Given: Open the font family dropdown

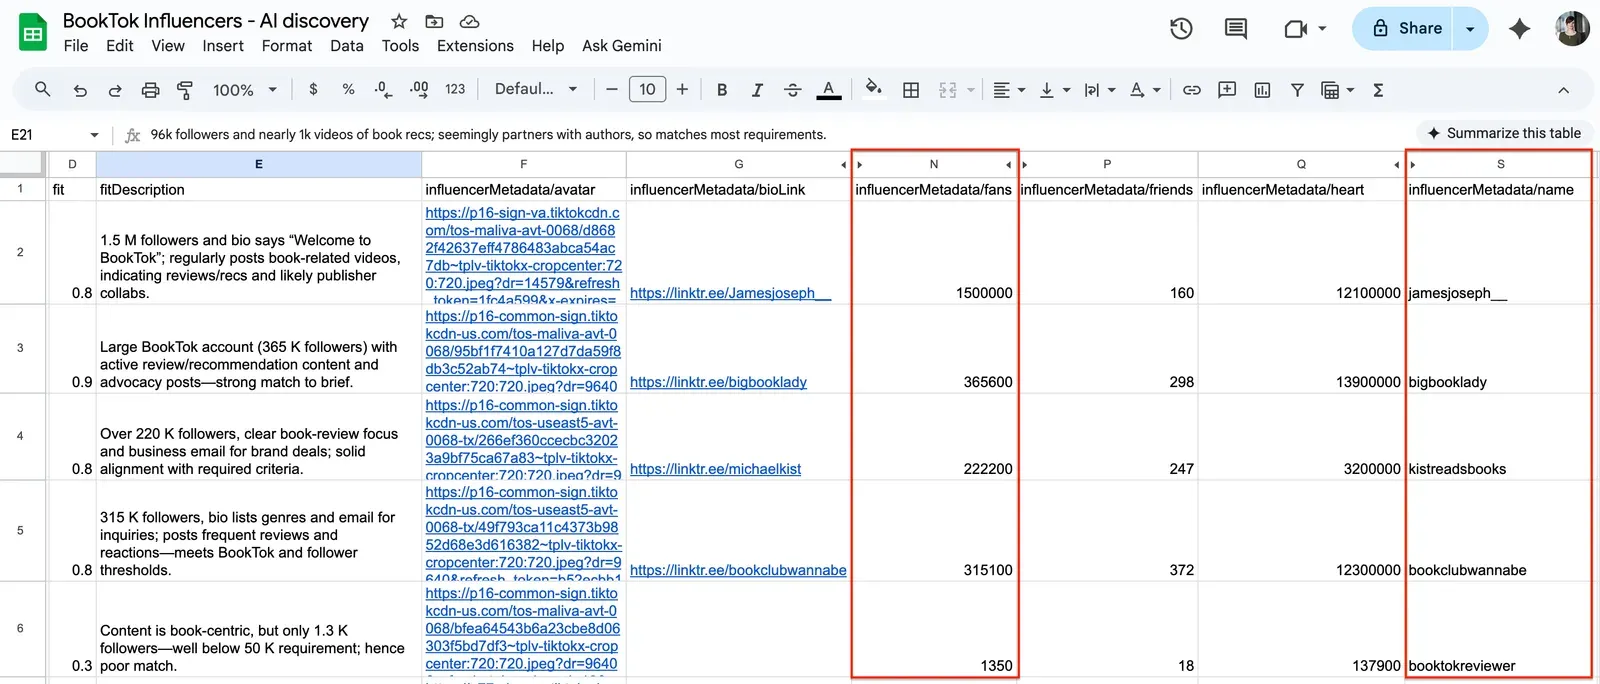Looking at the screenshot, I should tap(536, 89).
